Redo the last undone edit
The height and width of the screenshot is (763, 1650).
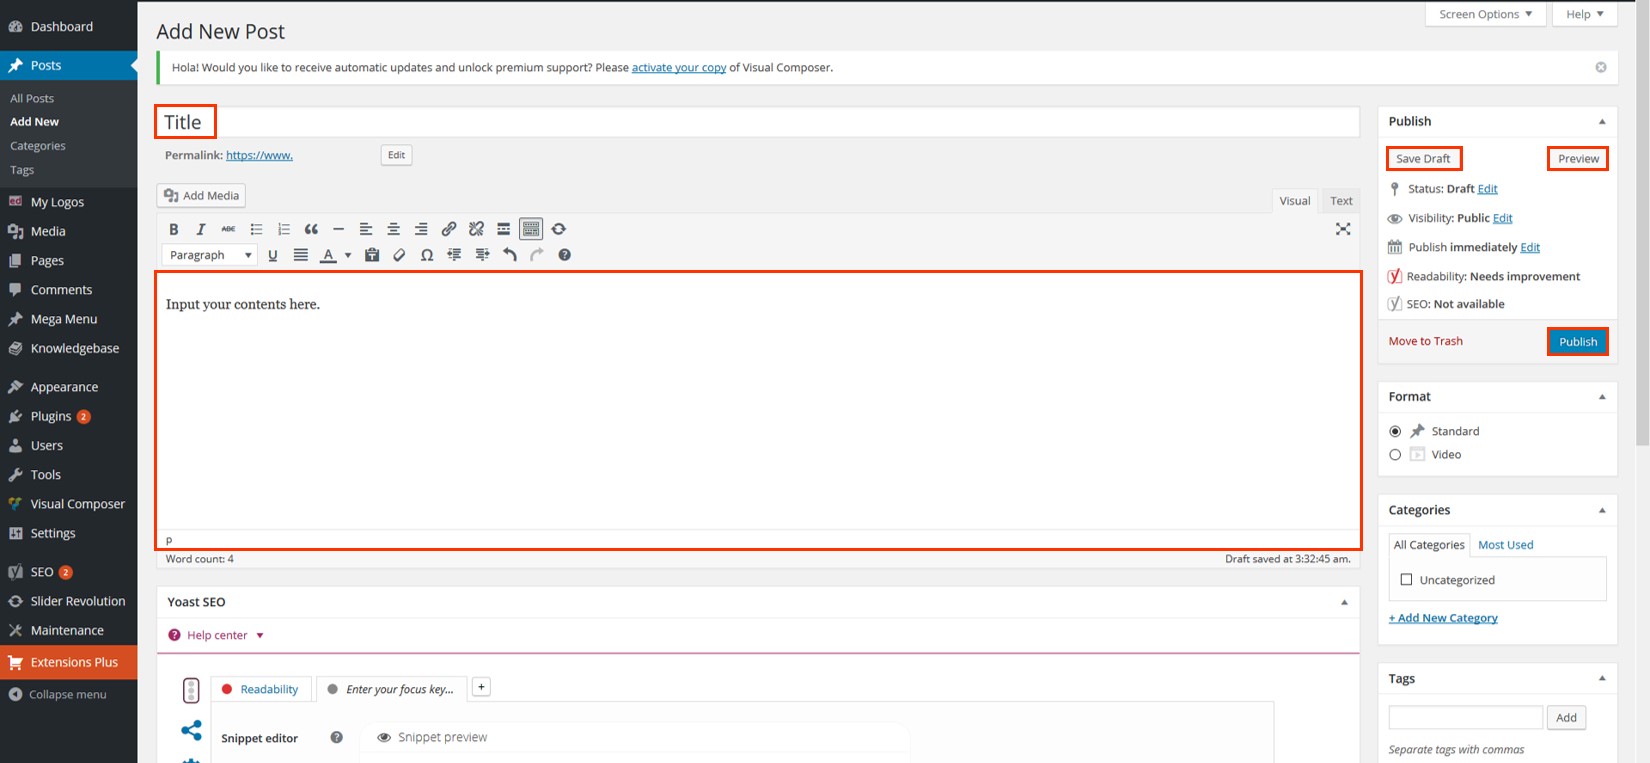point(537,255)
